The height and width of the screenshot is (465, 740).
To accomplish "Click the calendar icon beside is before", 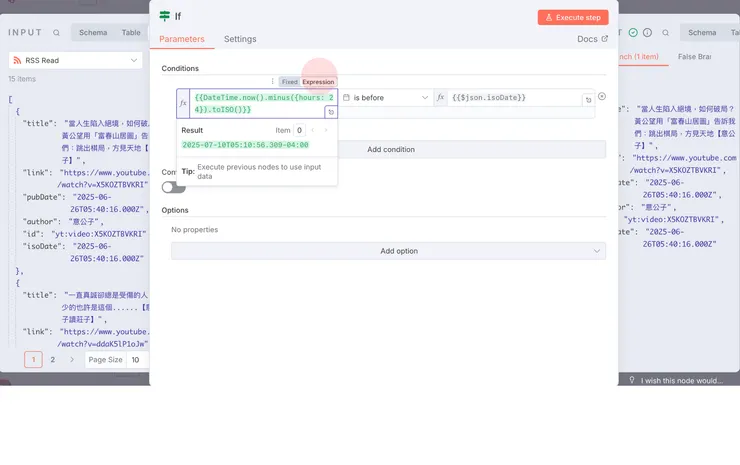I will pos(346,97).
